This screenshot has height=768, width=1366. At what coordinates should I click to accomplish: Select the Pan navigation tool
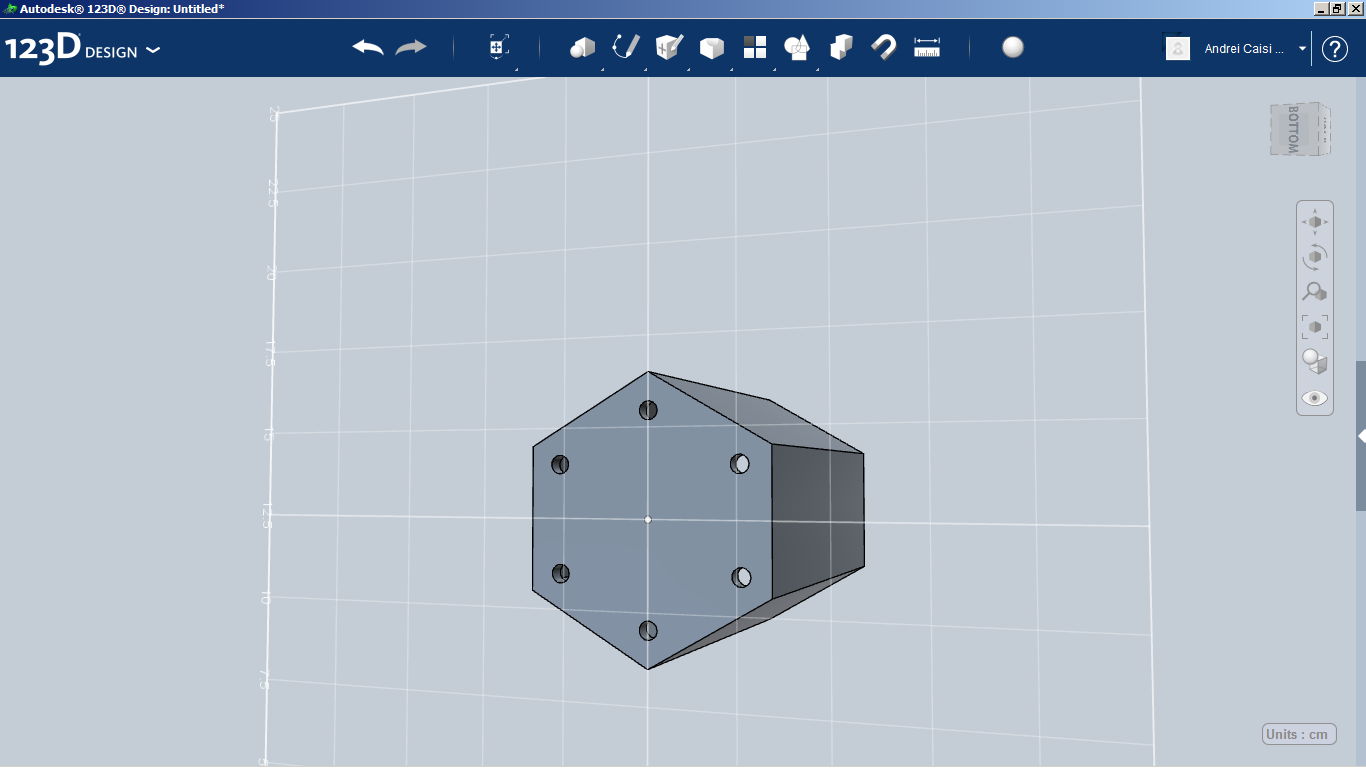pos(1315,221)
